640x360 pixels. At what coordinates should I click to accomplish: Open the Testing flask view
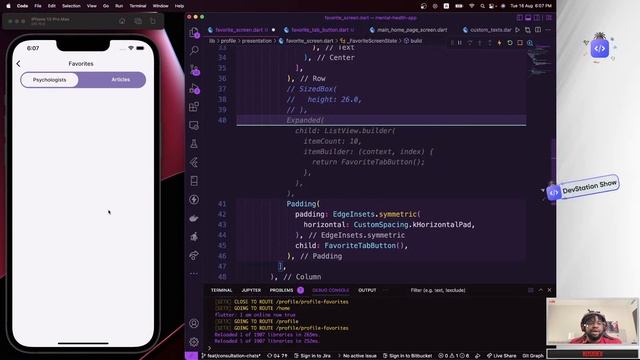(x=194, y=144)
